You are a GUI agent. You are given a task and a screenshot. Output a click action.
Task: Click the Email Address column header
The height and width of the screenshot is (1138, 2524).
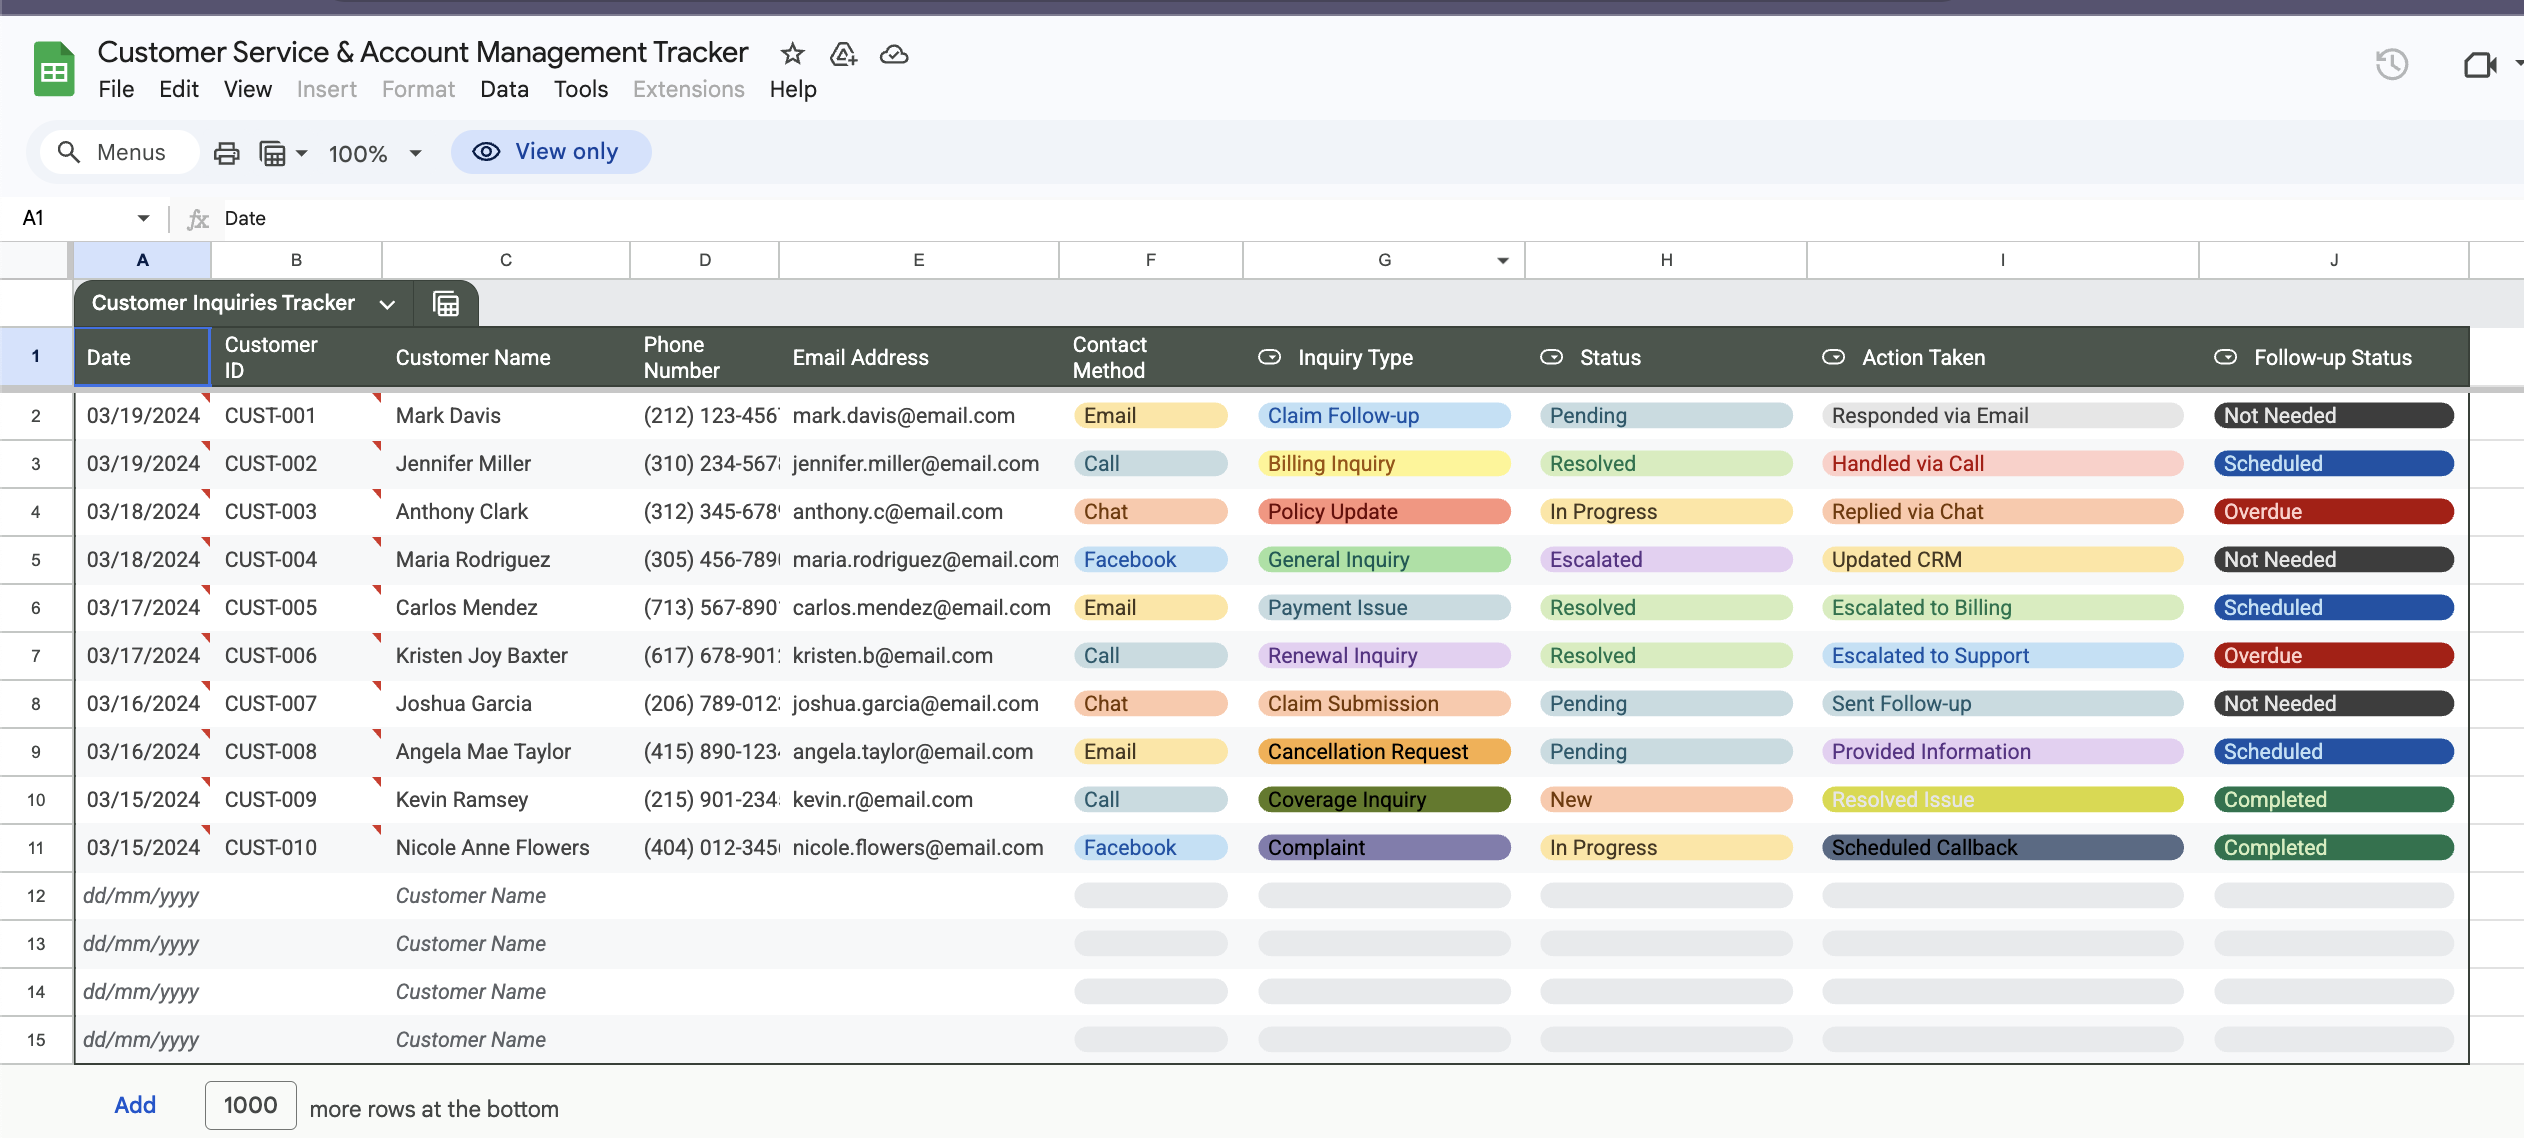click(x=919, y=357)
